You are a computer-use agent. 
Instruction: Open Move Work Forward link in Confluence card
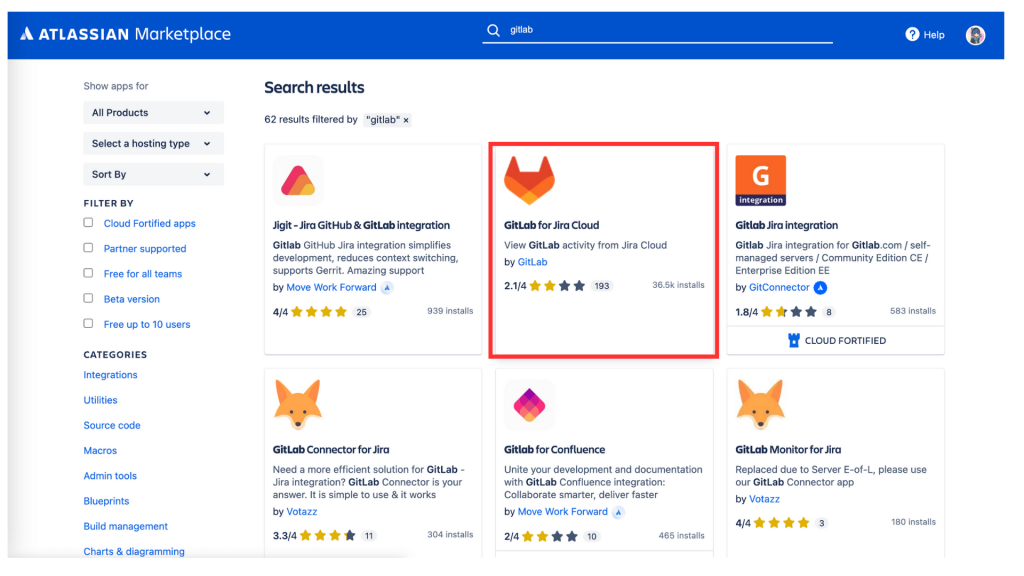coord(563,512)
